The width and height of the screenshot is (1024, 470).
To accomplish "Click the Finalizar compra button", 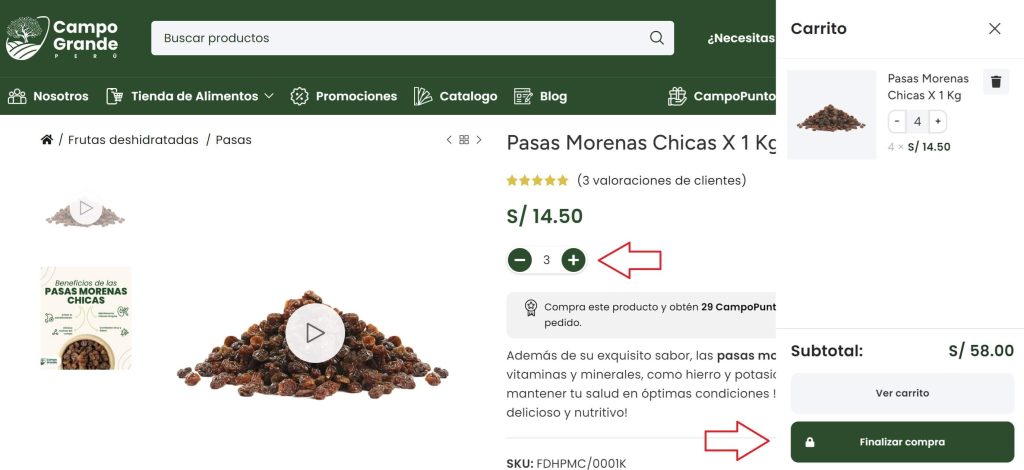I will coord(902,442).
